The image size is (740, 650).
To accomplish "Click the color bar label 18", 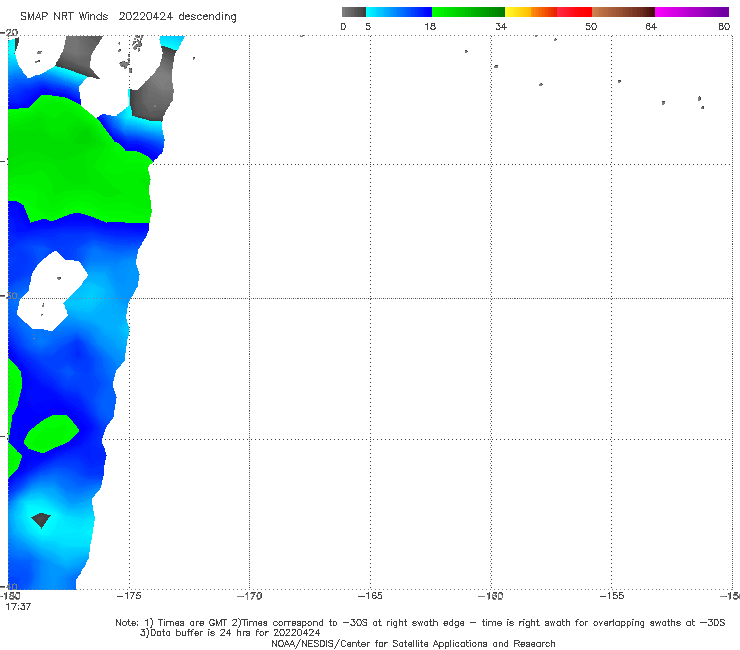I will (430, 26).
